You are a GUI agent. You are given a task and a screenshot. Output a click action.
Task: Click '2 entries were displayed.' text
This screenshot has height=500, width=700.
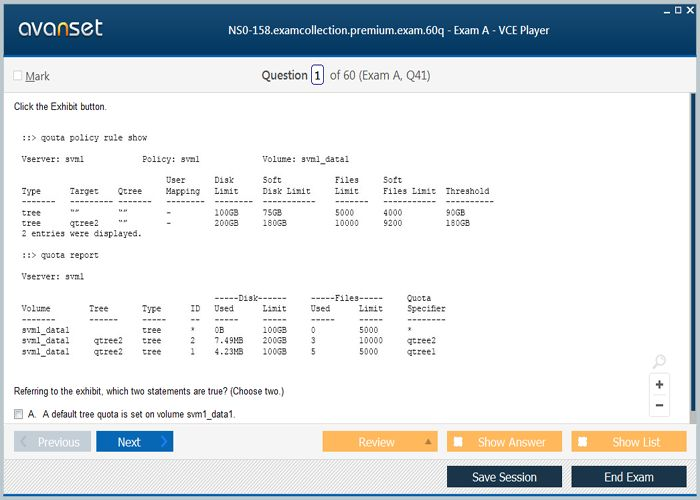(81, 233)
